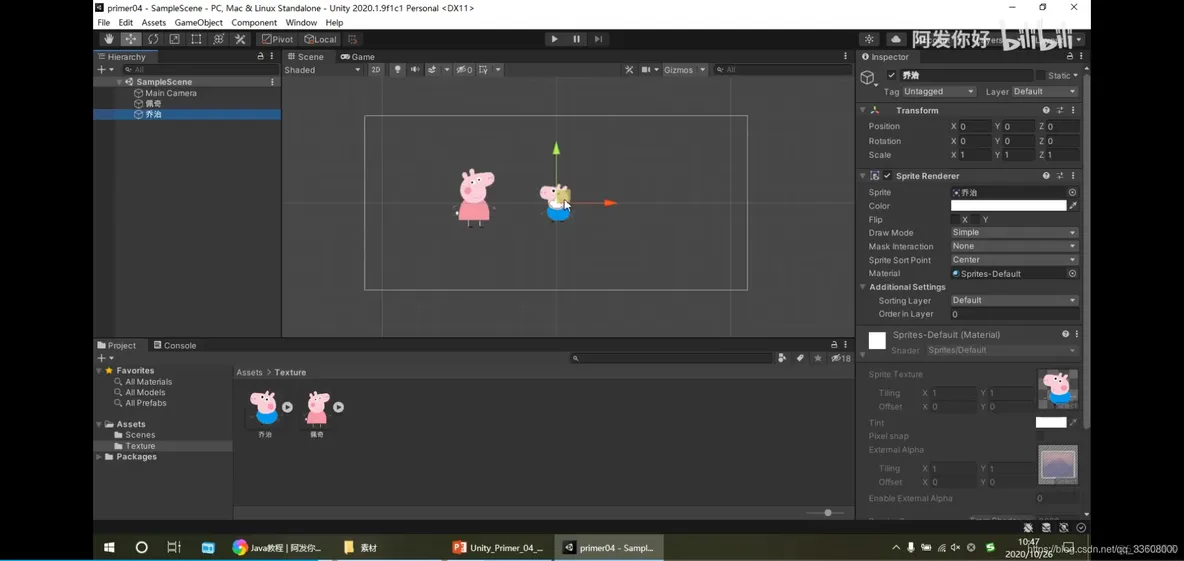Screen dimensions: 1184x561
Task: Open scene component tools icon
Action: (x=629, y=69)
